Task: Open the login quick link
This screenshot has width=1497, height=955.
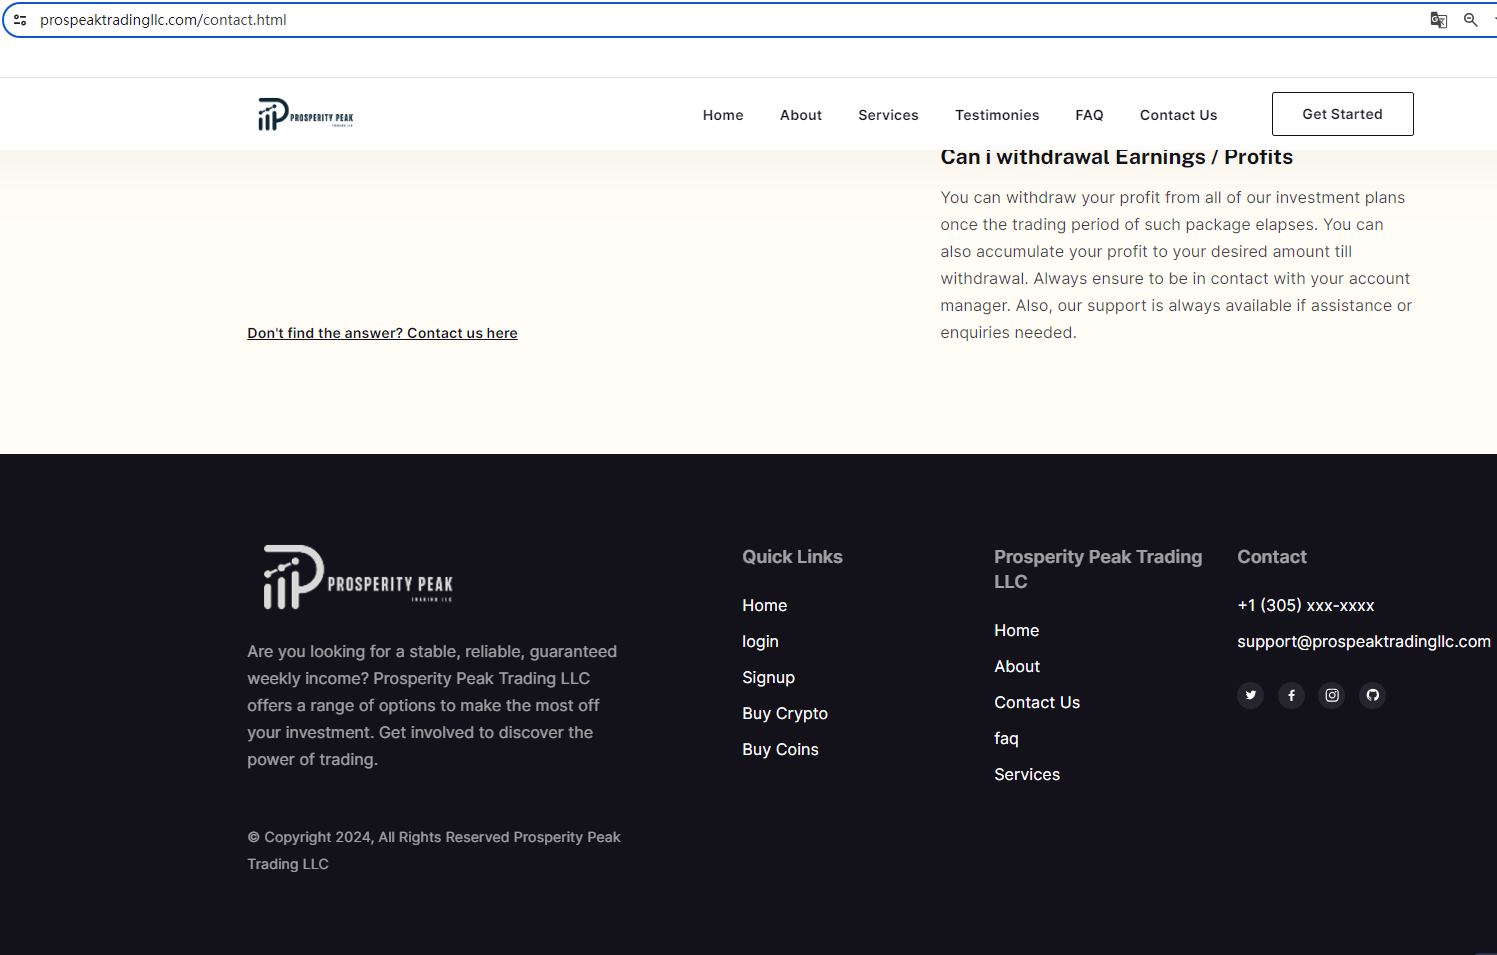Action: (x=760, y=641)
